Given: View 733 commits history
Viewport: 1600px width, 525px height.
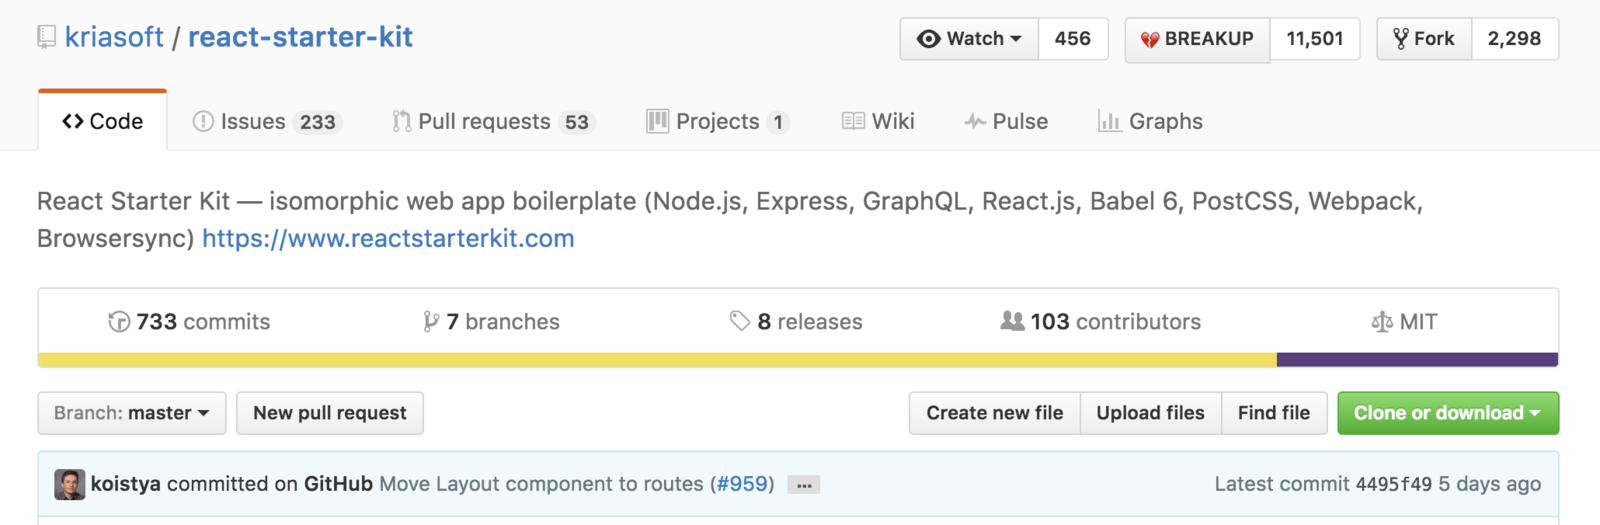Looking at the screenshot, I should pyautogui.click(x=189, y=322).
